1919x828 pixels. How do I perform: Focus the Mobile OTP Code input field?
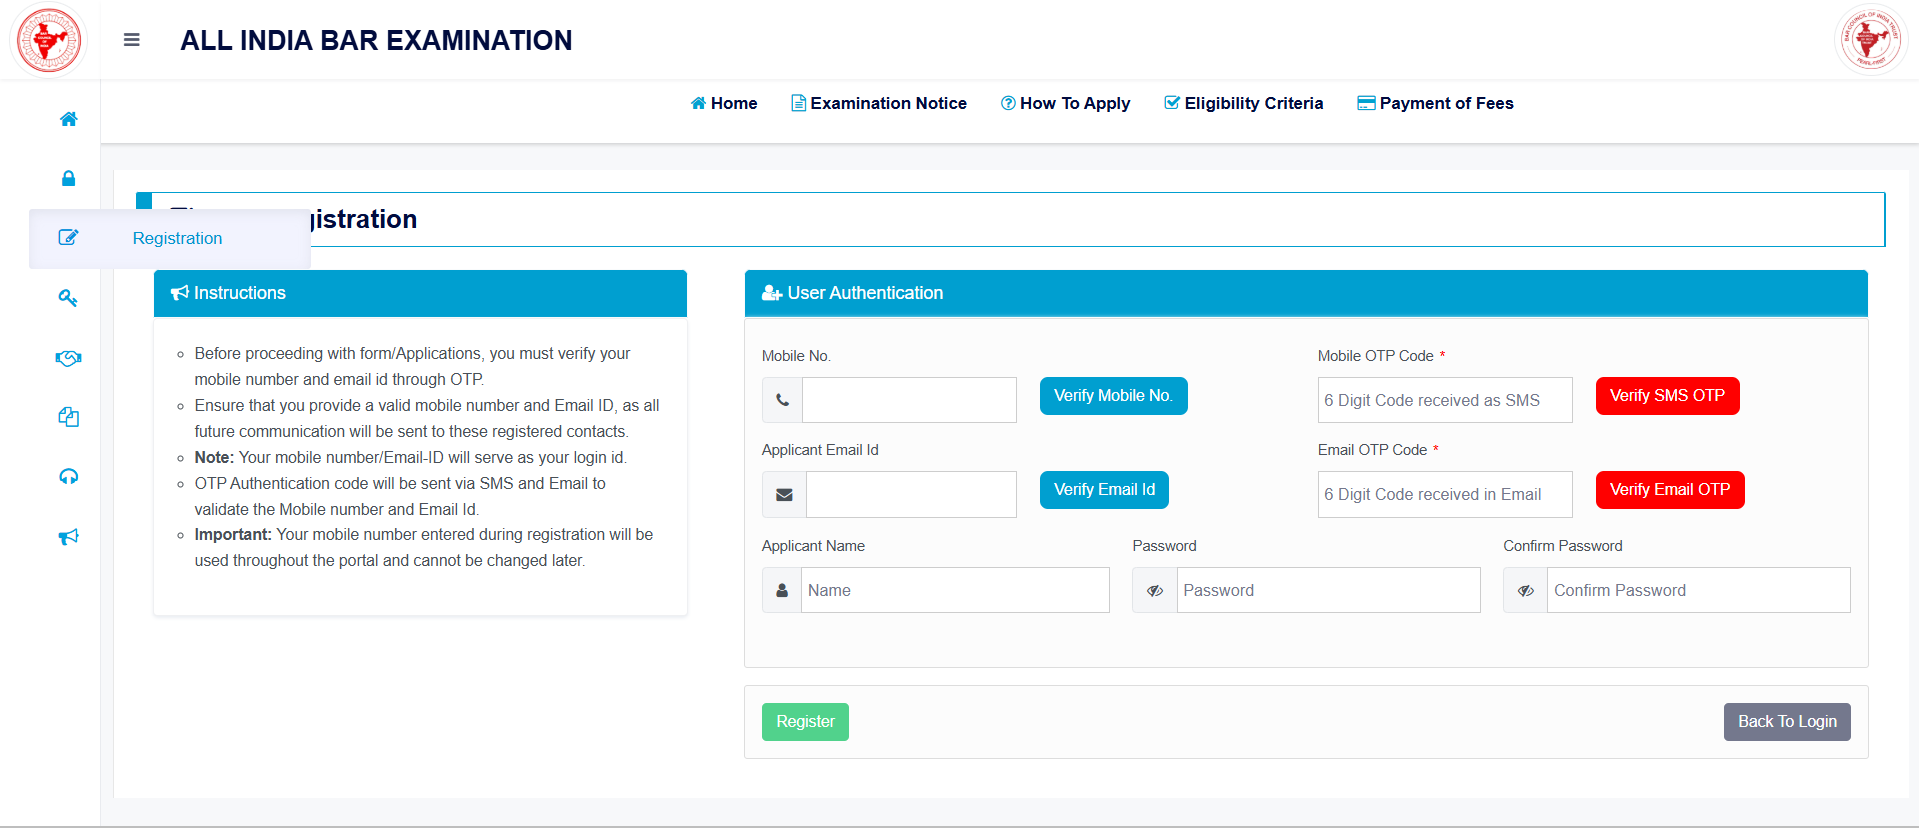pyautogui.click(x=1444, y=400)
